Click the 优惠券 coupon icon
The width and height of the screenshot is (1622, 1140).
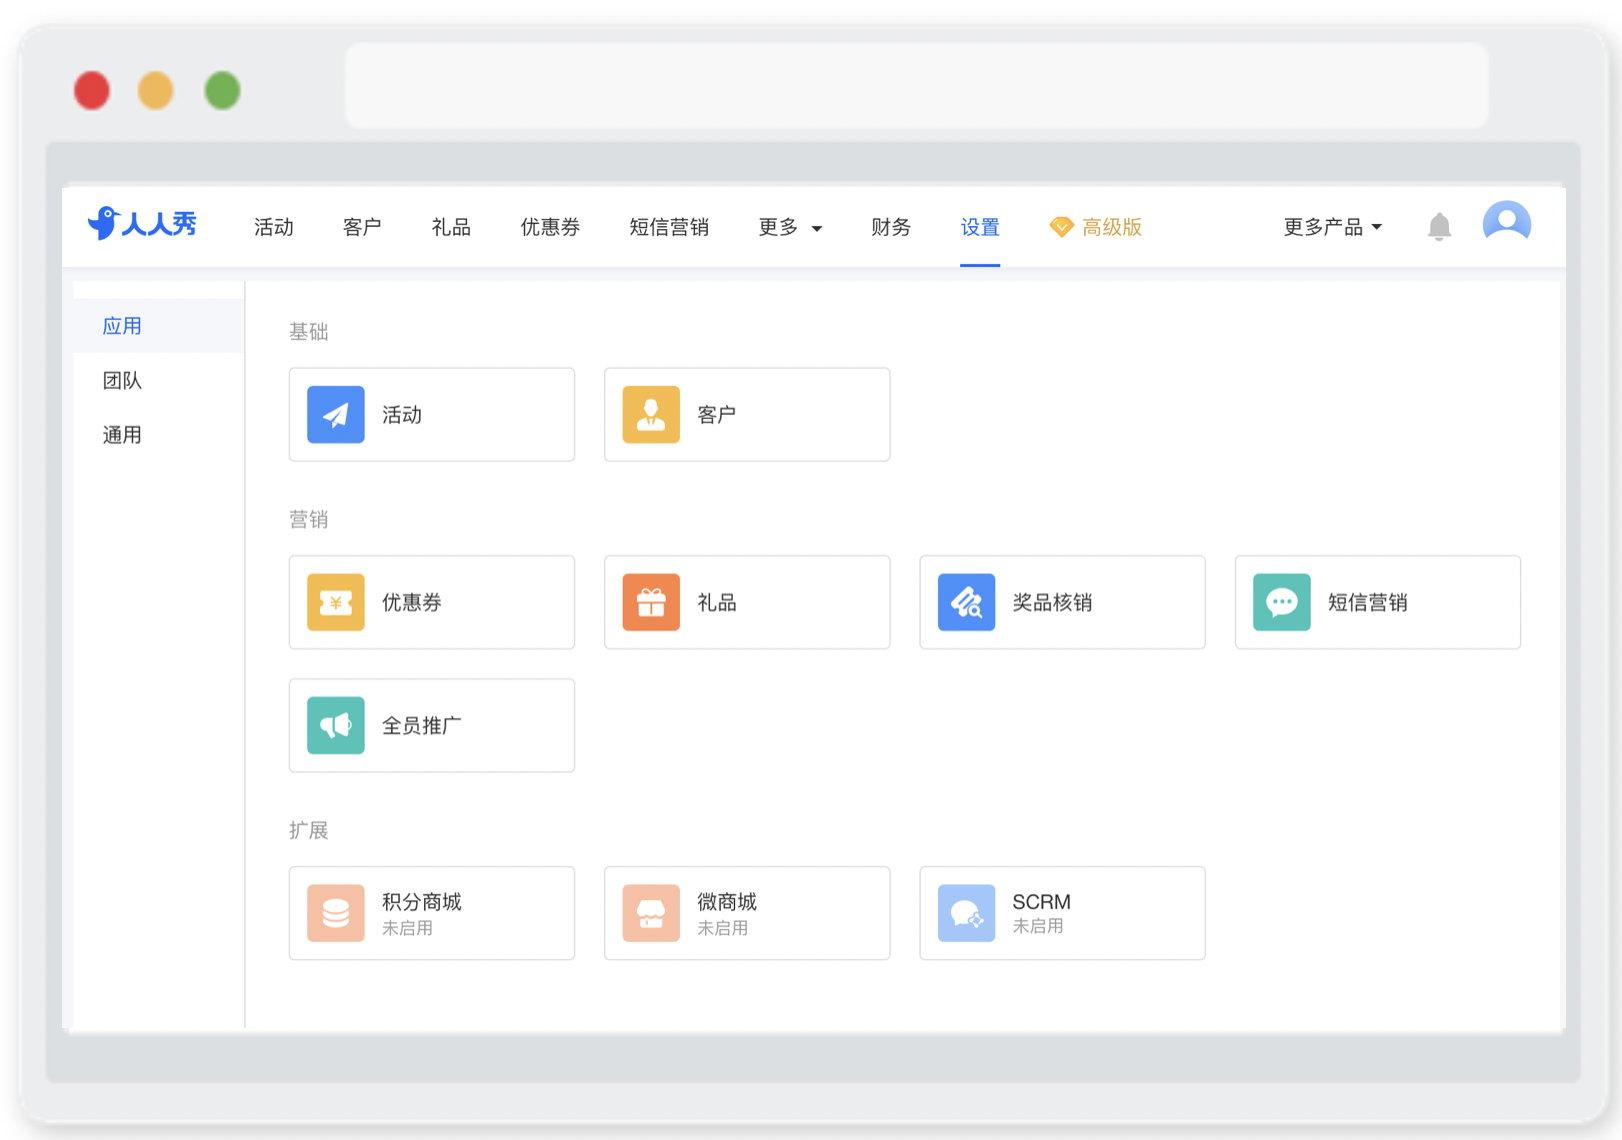coord(336,602)
